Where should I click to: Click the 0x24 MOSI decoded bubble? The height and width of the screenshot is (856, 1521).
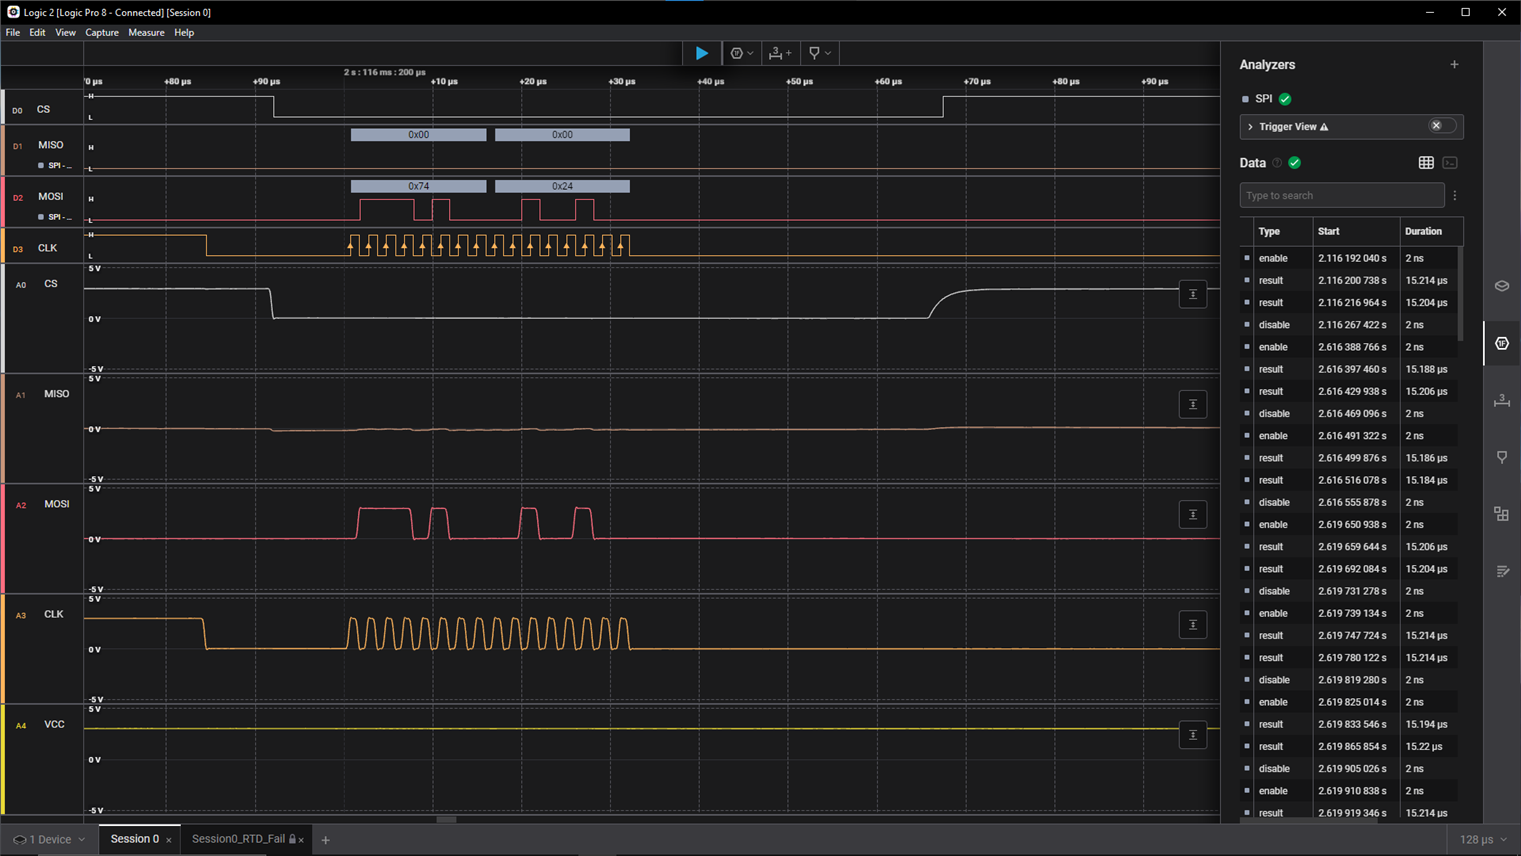pyautogui.click(x=562, y=186)
